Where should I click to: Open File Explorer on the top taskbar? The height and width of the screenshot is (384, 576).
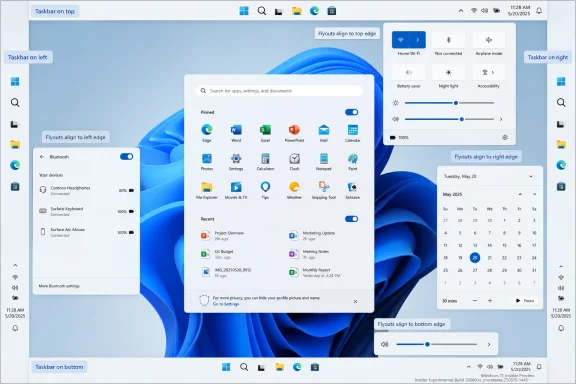[x=297, y=11]
